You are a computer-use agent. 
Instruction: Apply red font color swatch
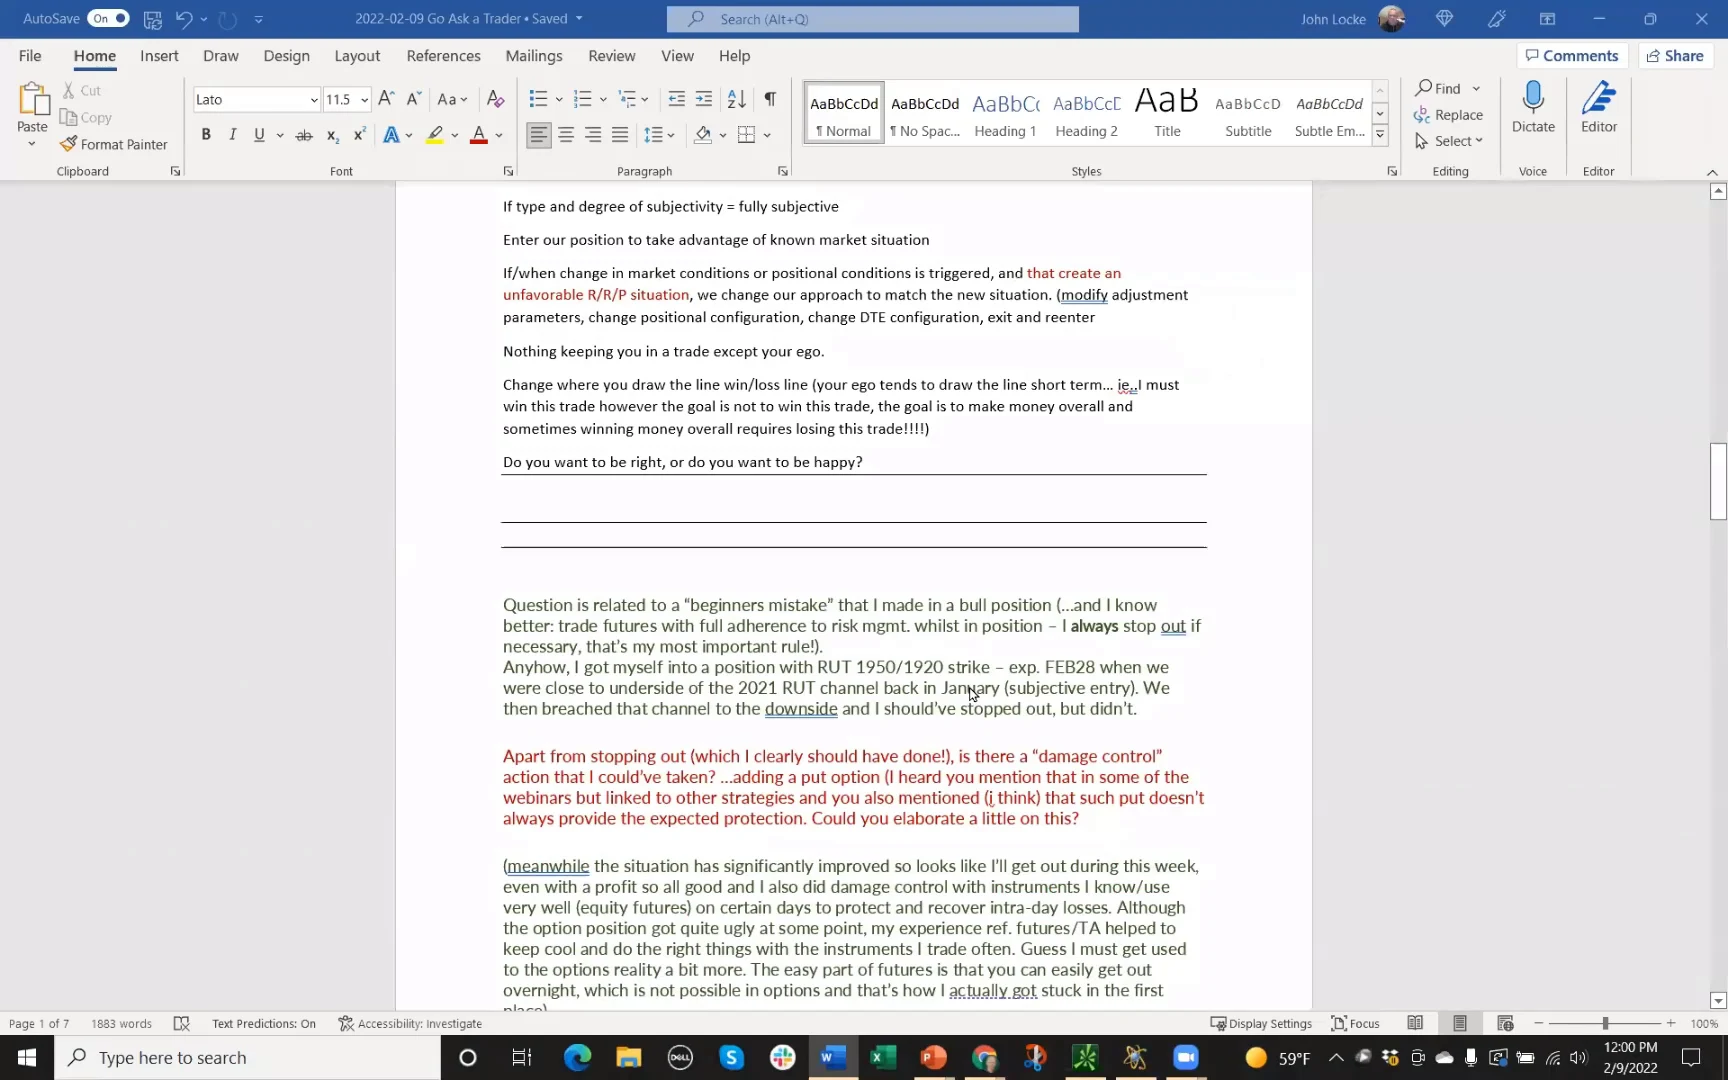pos(479,135)
